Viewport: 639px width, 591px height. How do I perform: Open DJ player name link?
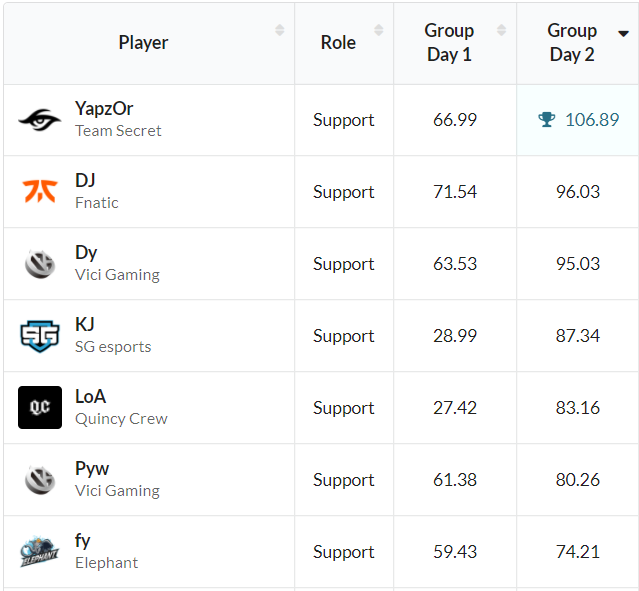pos(85,181)
